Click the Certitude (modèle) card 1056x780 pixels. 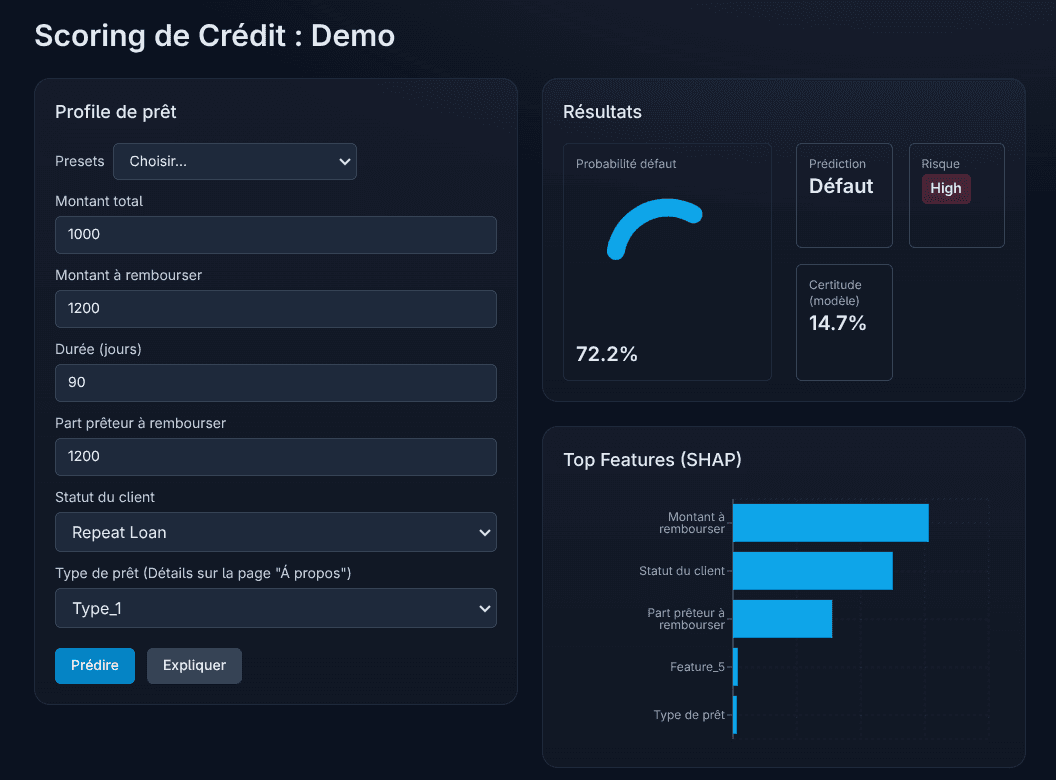point(843,322)
